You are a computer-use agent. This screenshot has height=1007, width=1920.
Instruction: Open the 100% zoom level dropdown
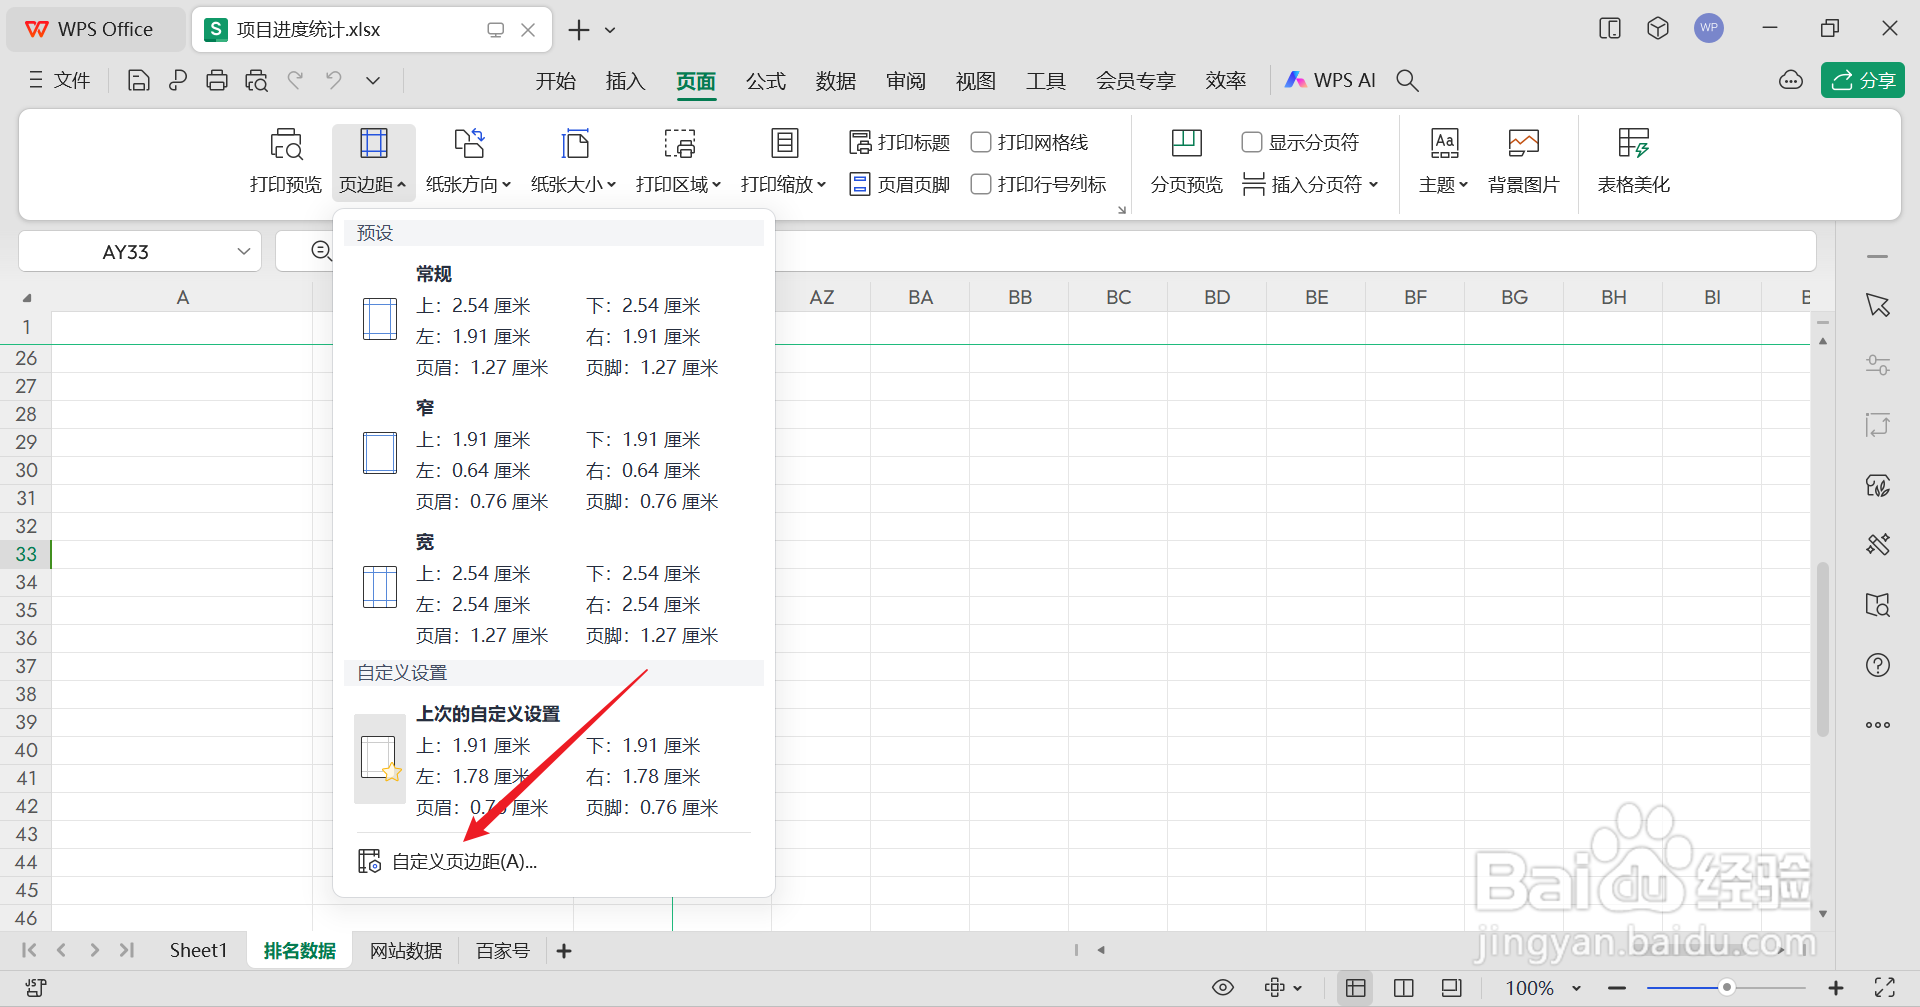[x=1543, y=988]
